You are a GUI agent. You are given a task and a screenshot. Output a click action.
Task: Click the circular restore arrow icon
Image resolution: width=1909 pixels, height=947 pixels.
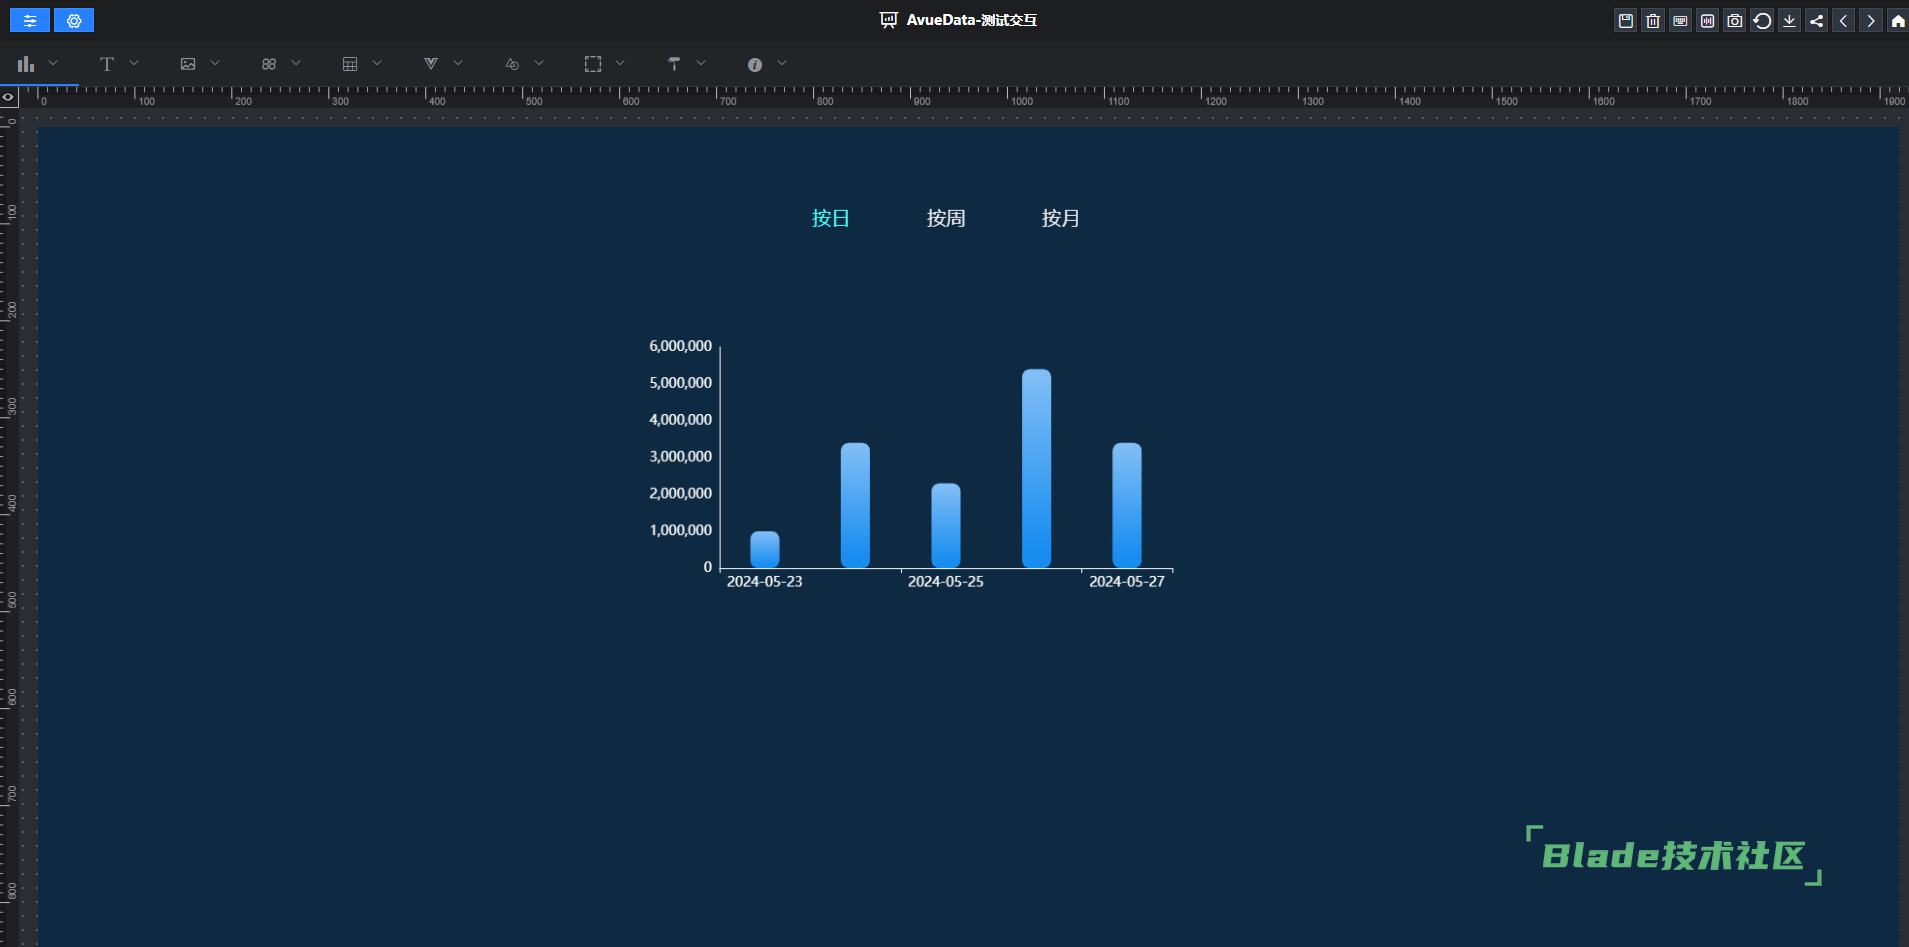(1762, 20)
